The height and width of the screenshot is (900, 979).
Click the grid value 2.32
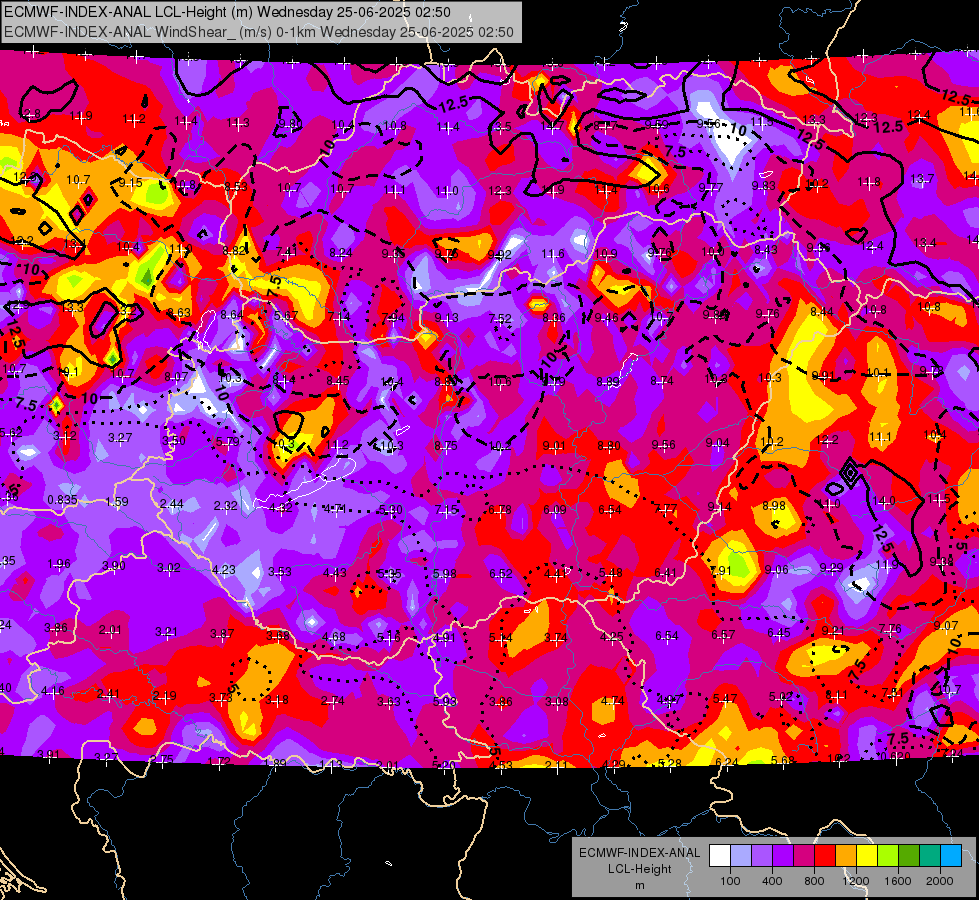click(225, 506)
